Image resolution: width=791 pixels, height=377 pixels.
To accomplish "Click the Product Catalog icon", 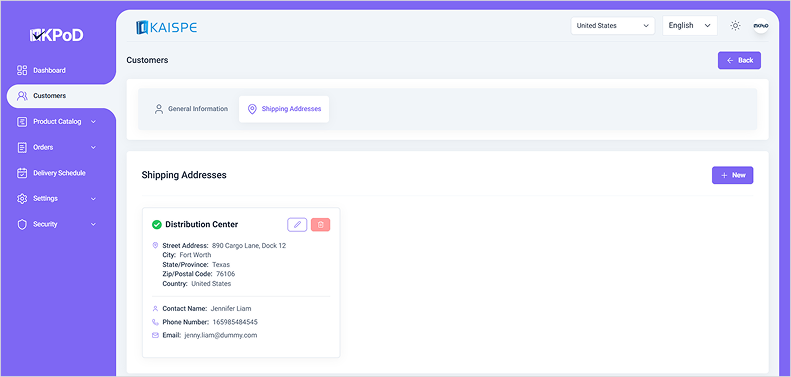I will 22,122.
